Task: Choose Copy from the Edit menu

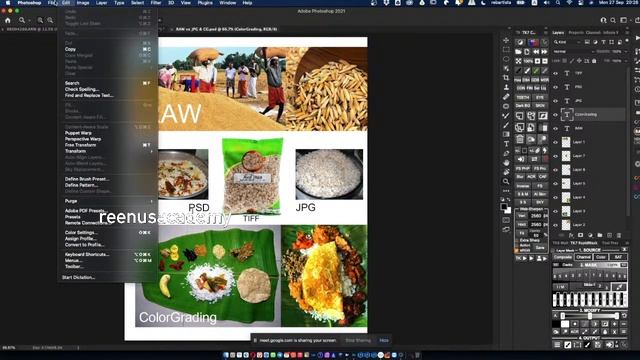Action: click(108, 49)
